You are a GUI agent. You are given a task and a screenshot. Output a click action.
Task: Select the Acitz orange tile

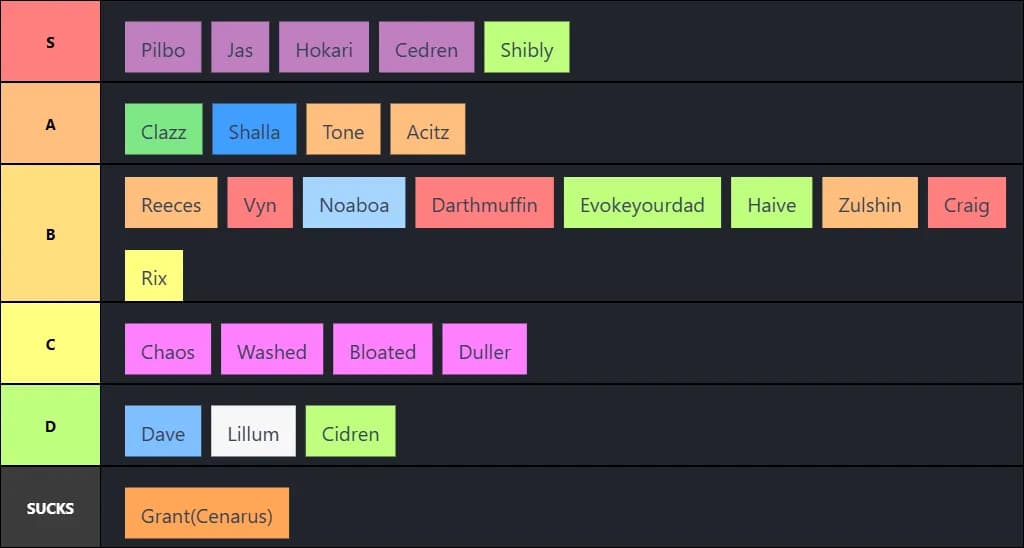[x=427, y=130]
